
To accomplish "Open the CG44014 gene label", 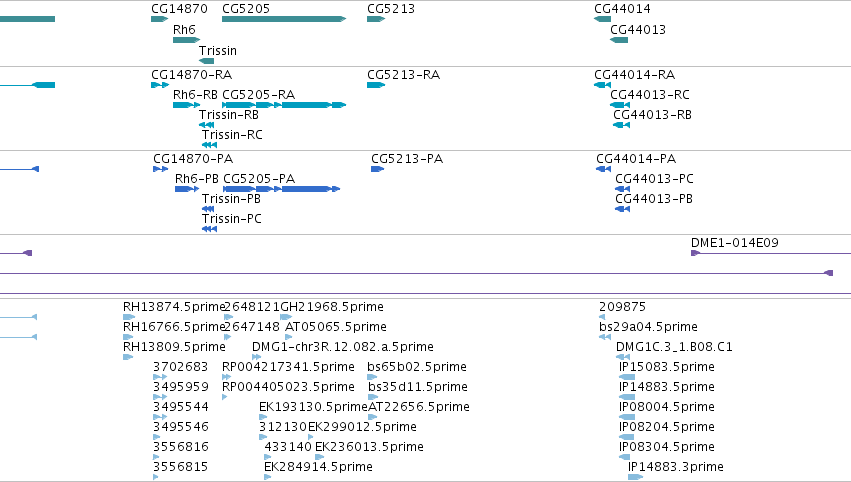I will click(622, 9).
